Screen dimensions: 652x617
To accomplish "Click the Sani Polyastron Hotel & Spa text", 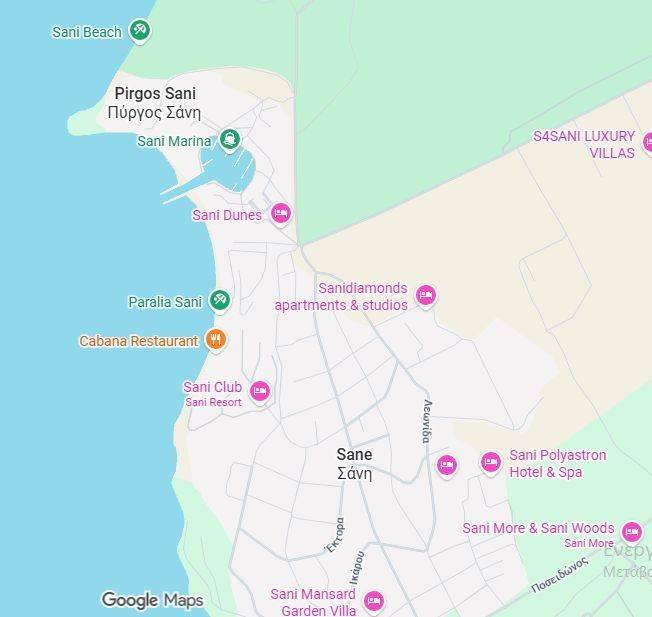I will 558,464.
